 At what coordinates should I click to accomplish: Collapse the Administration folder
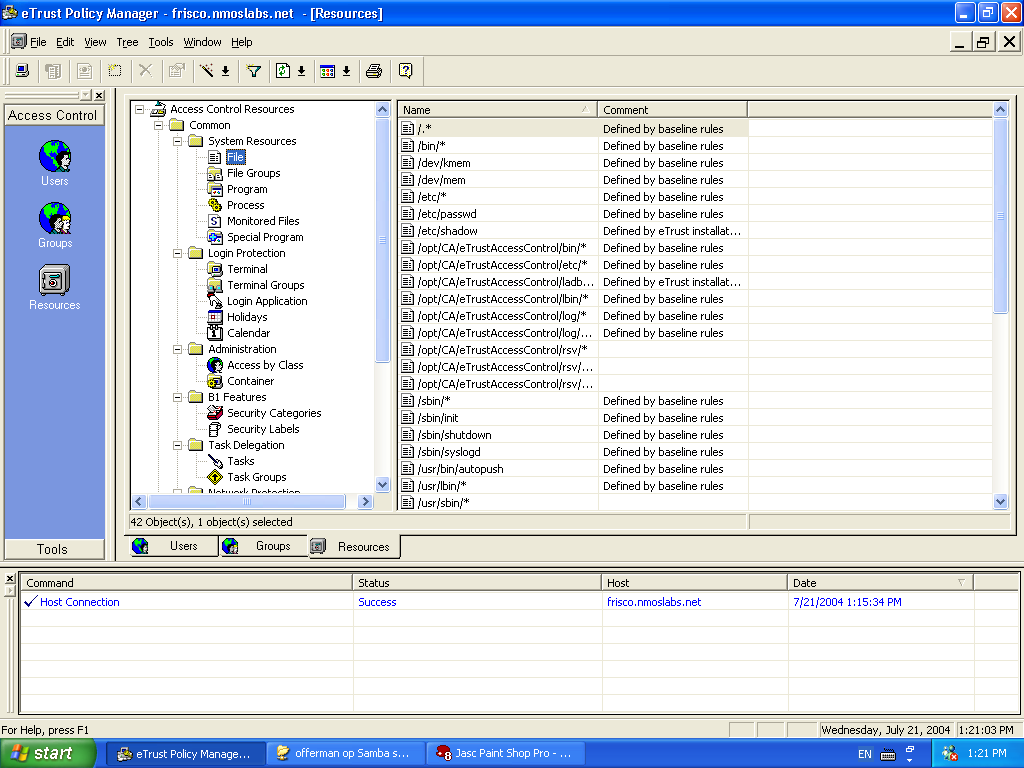(x=177, y=349)
